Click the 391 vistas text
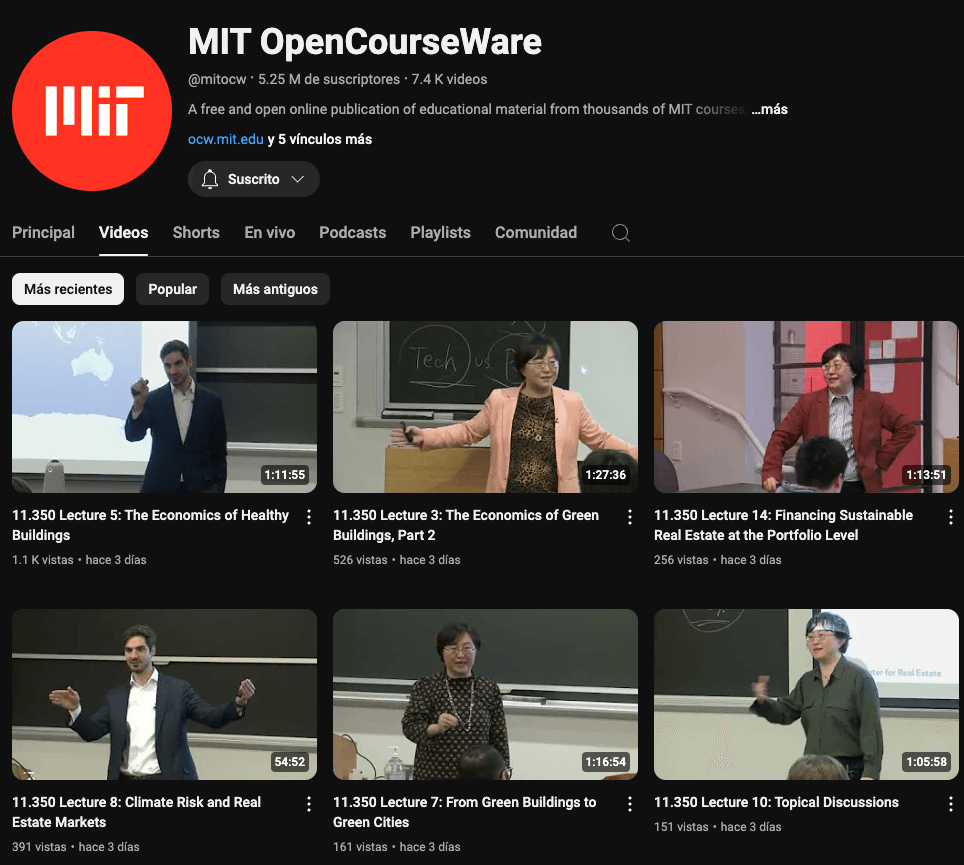Screen dimensions: 964x865 [39, 847]
